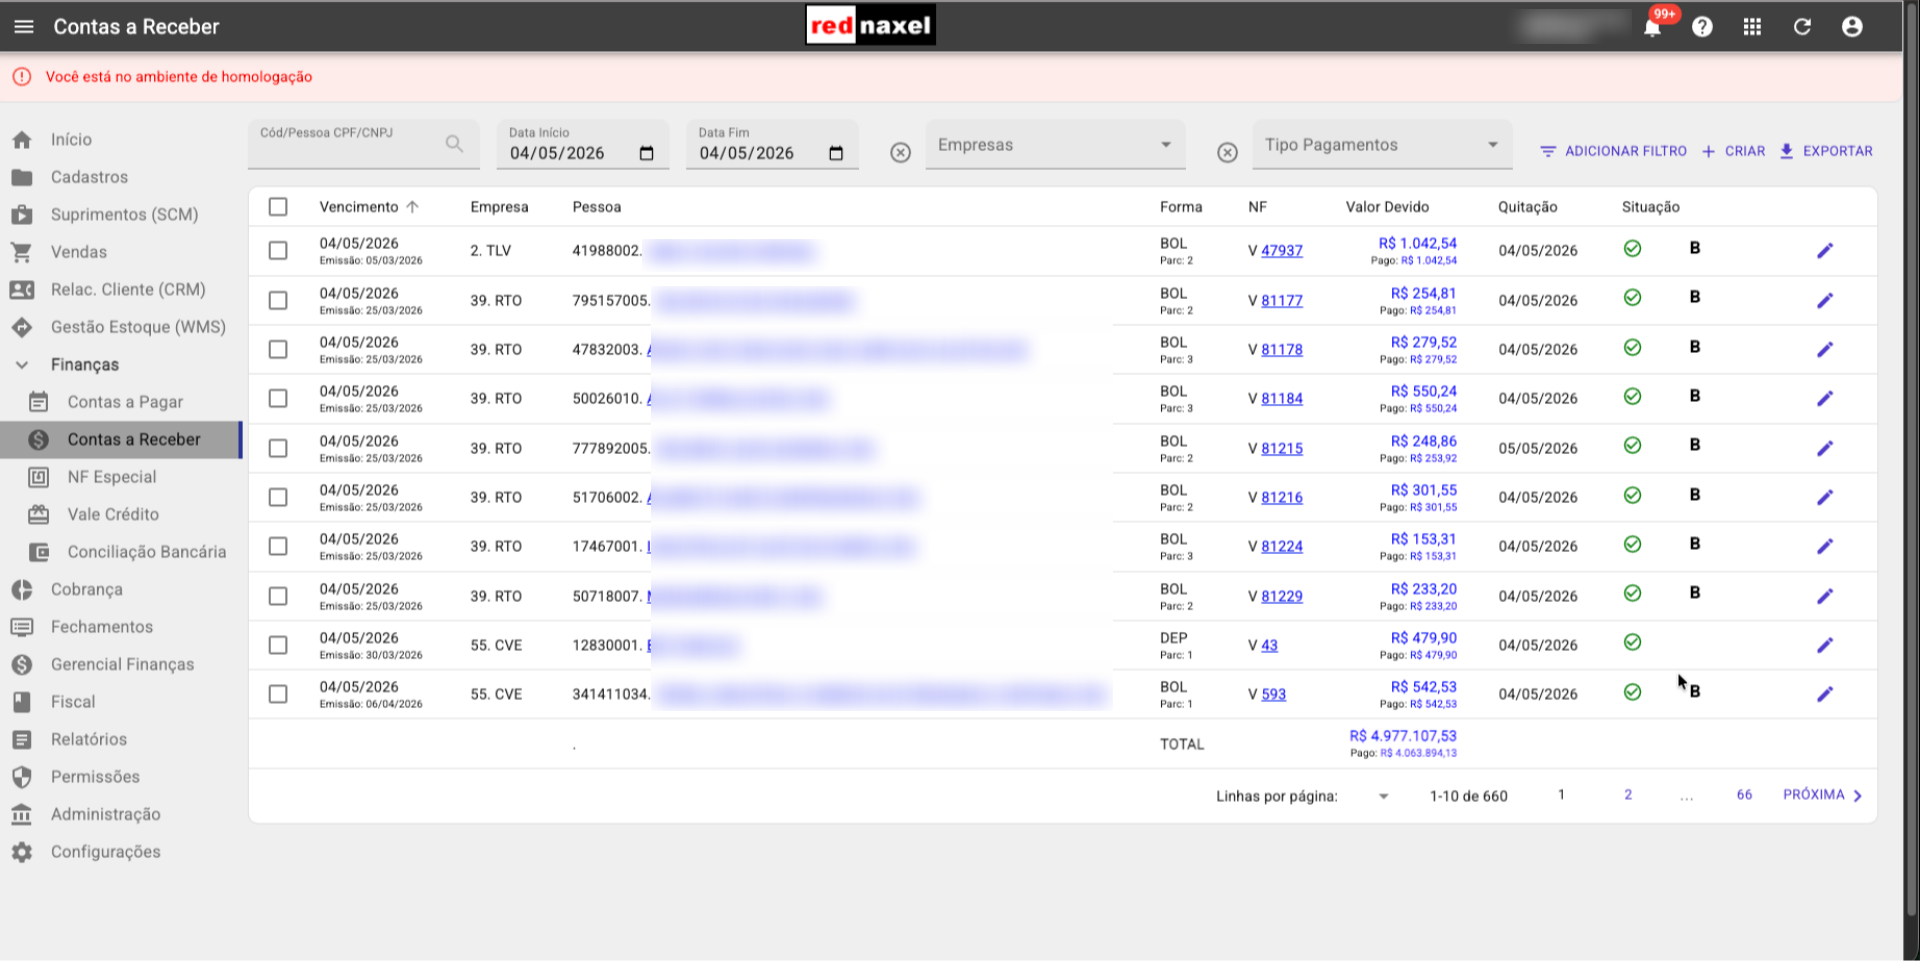Open the notifications bell
The width and height of the screenshot is (1920, 961).
(x=1652, y=27)
